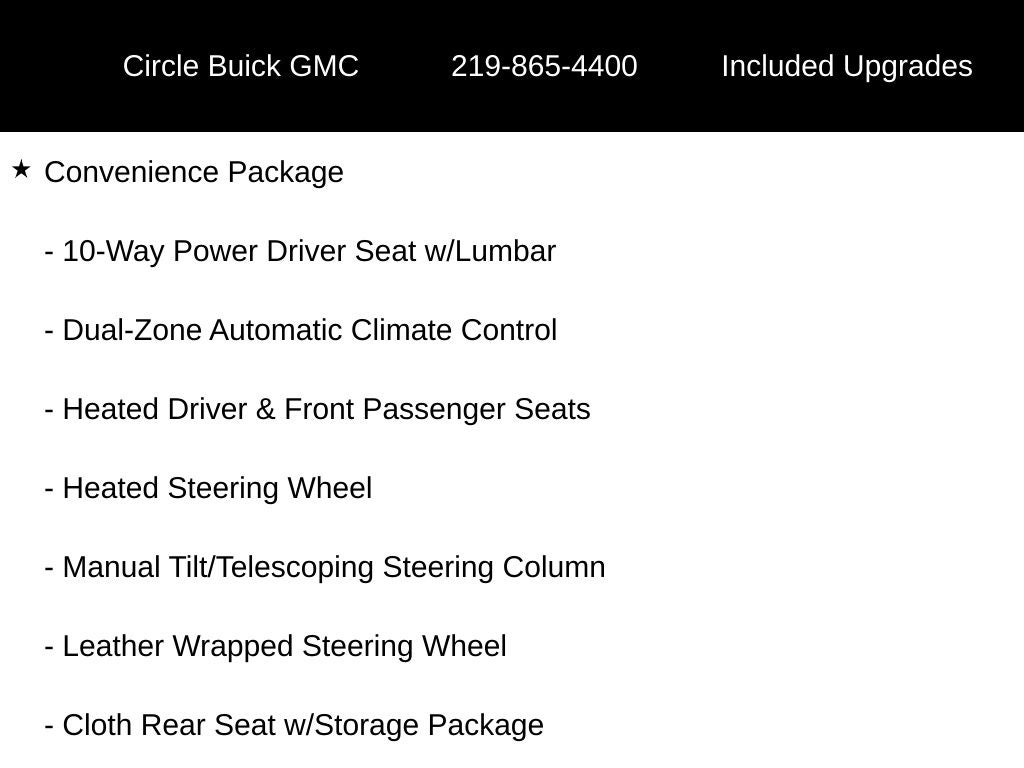Click the phone number 219-865-4400
The image size is (1024, 768).
(x=544, y=66)
